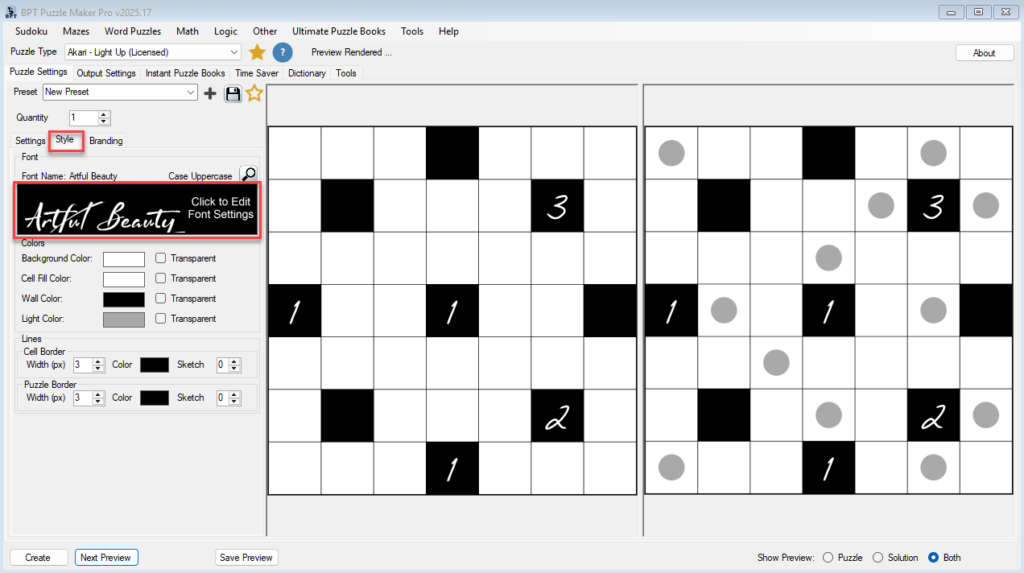Screen dimensions: 1024x573
Task: Expand the Puzzle Type dropdown
Action: coord(234,52)
